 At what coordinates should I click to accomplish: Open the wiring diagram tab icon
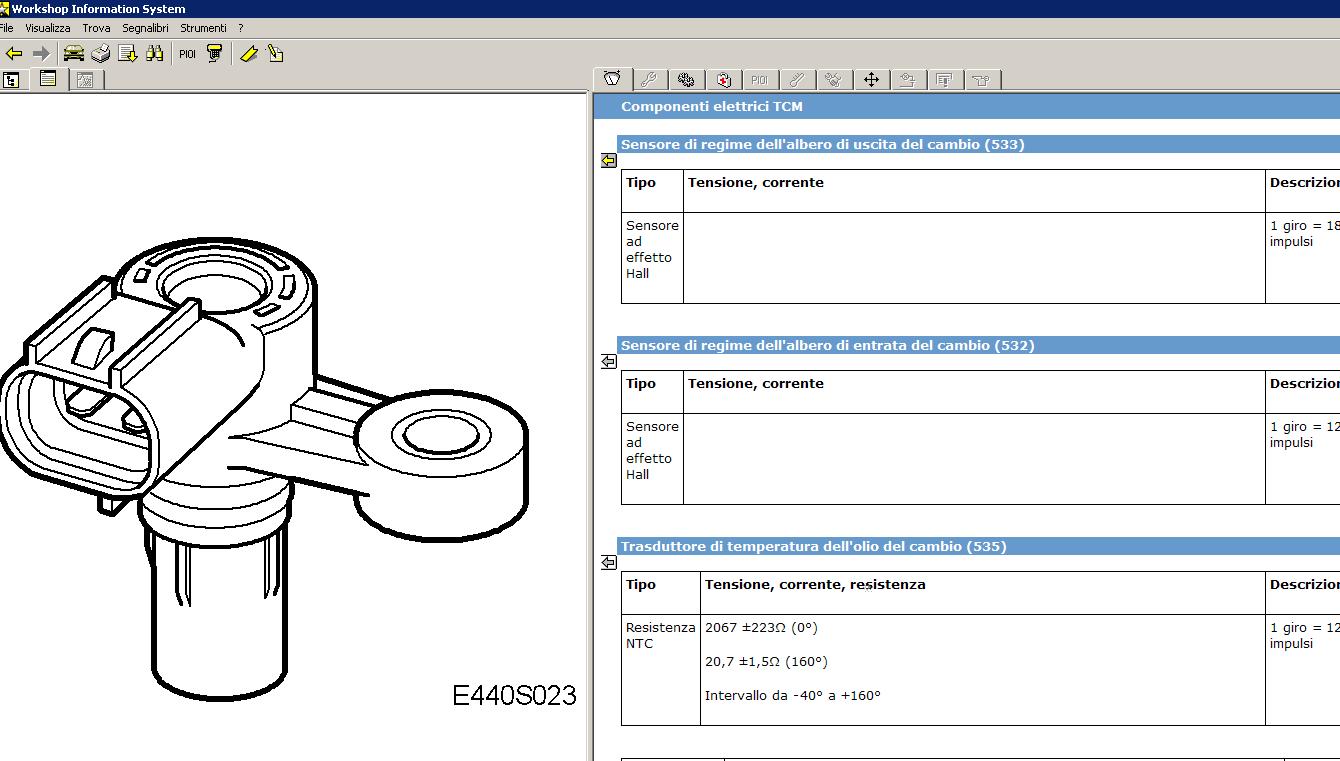(908, 80)
